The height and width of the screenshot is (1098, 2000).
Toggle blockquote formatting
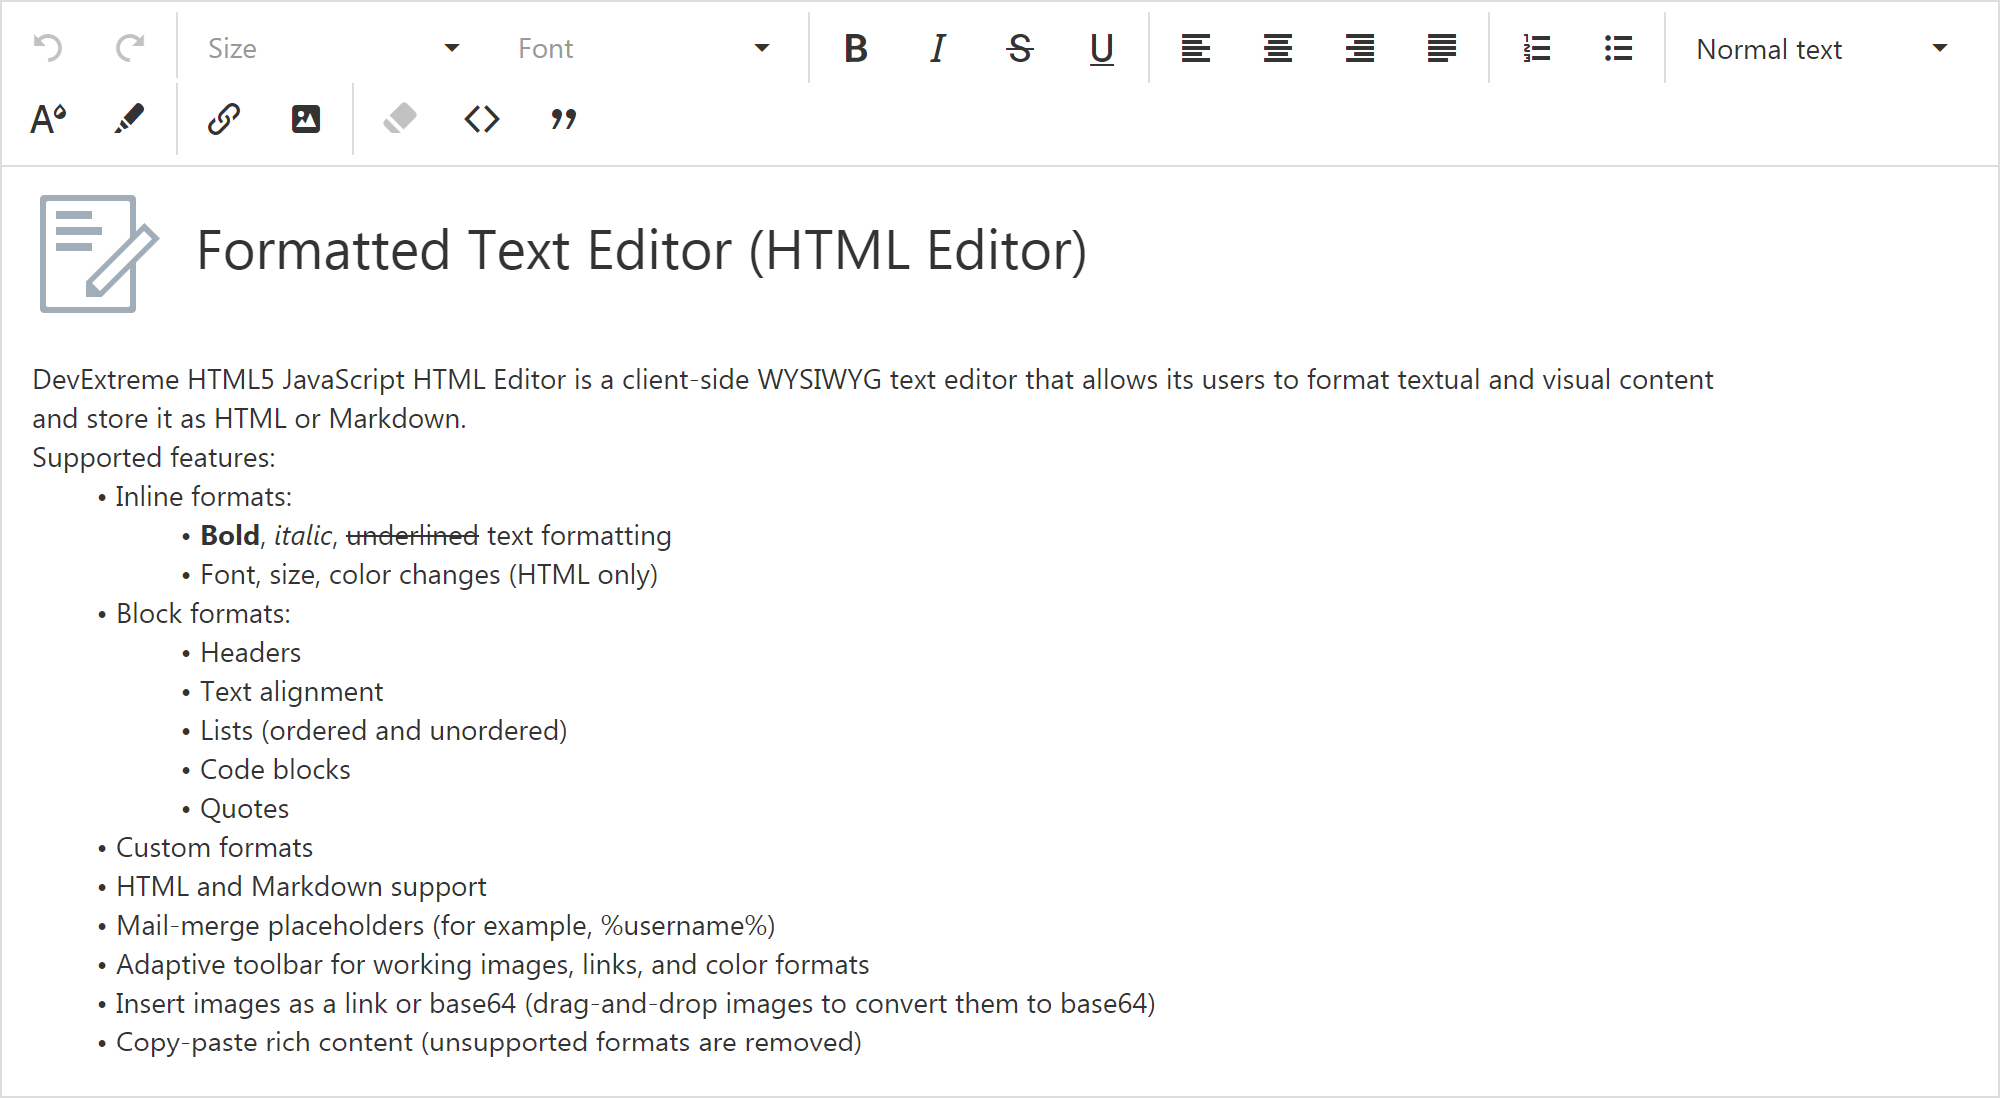click(564, 120)
